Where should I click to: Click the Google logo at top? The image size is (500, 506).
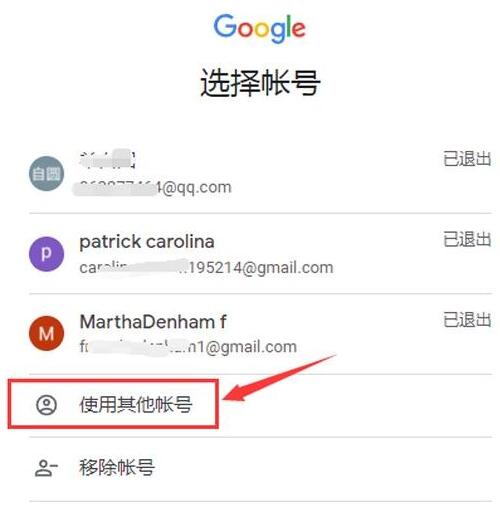point(259,28)
